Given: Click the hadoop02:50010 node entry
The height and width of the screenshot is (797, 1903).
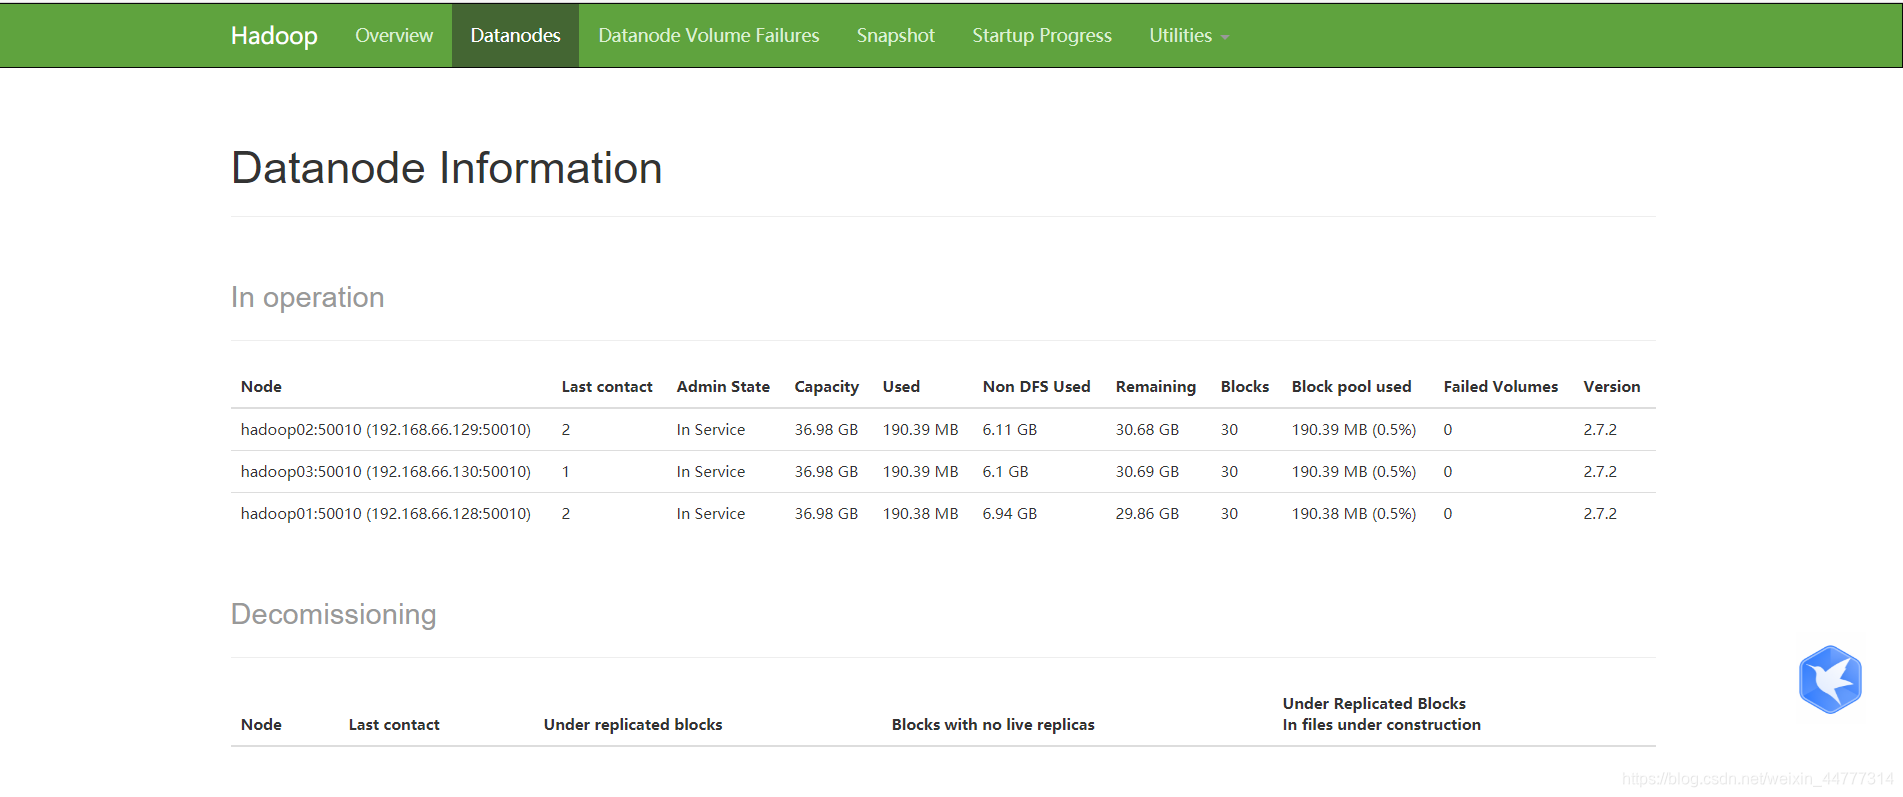Looking at the screenshot, I should point(386,429).
